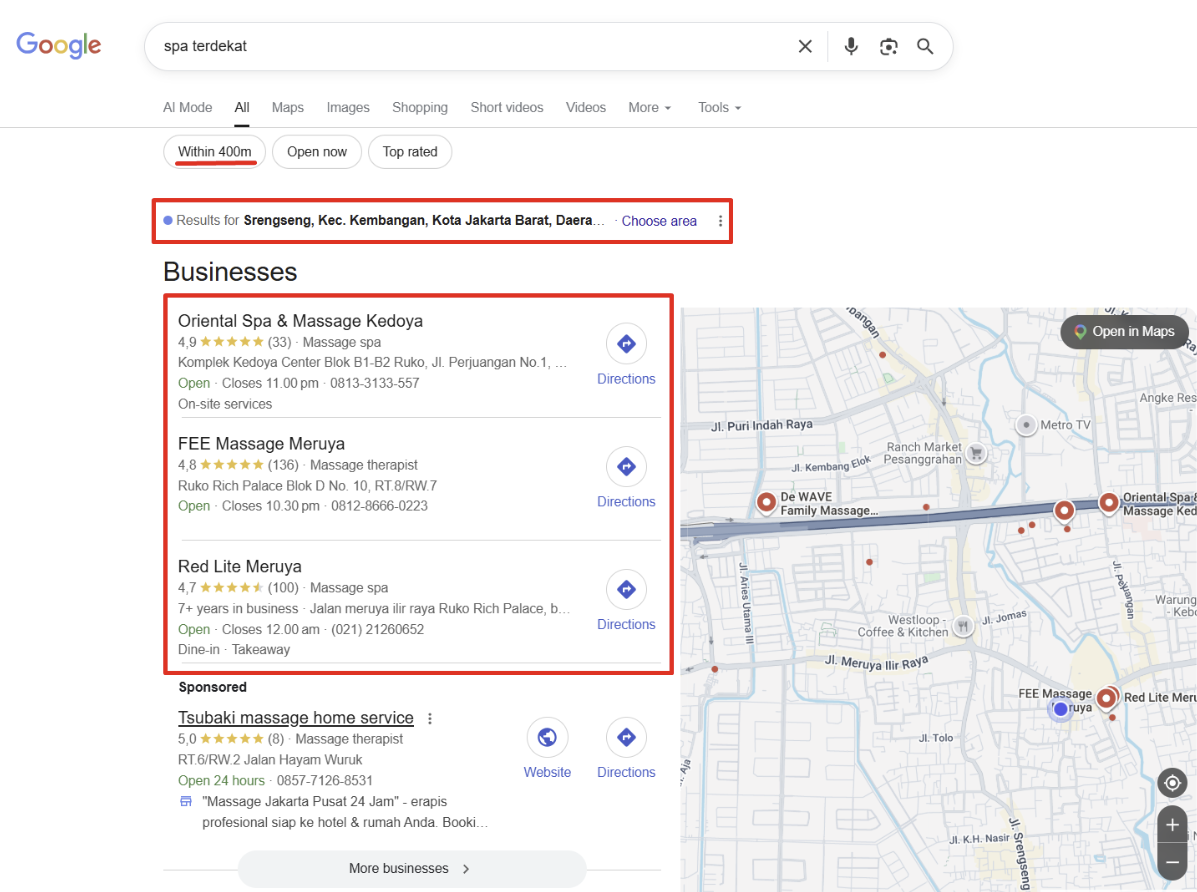Click the Red Lite Meruya map label
This screenshot has width=1197, height=892.
1160,697
